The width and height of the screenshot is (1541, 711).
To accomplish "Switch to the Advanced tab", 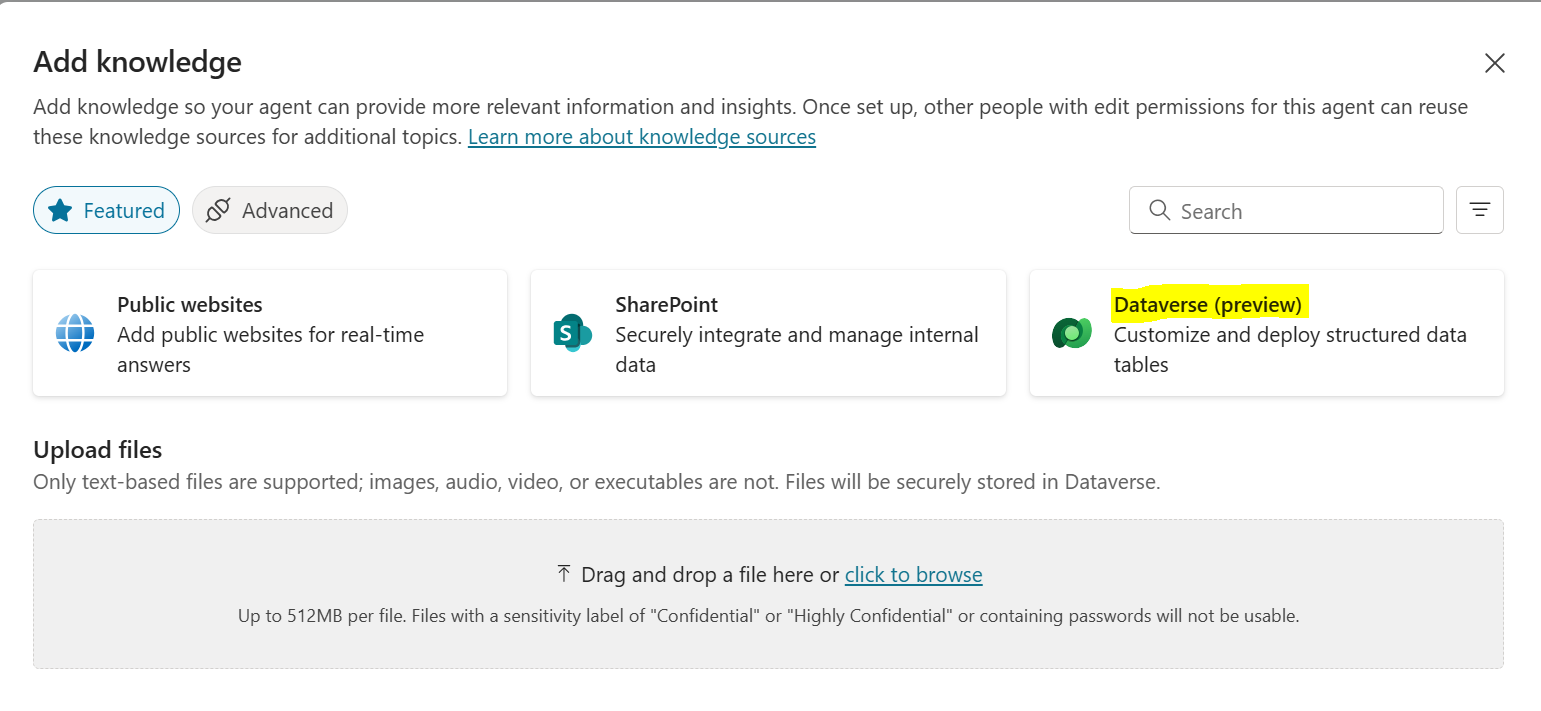I will (x=270, y=210).
